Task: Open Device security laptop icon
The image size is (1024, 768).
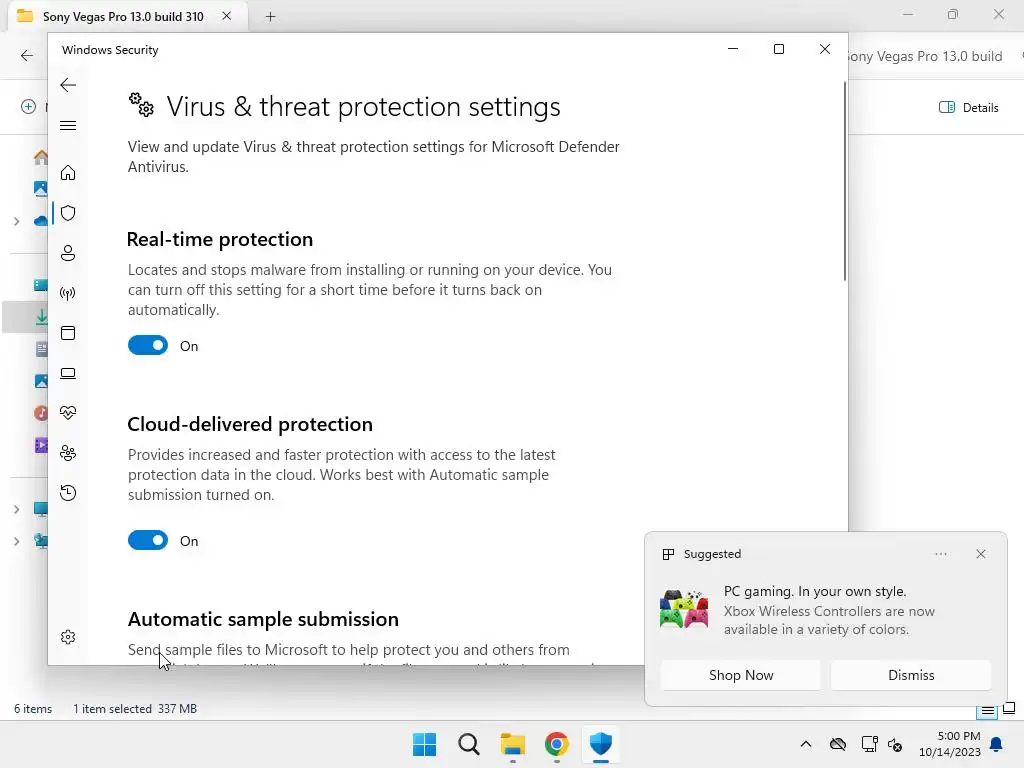Action: [x=68, y=373]
